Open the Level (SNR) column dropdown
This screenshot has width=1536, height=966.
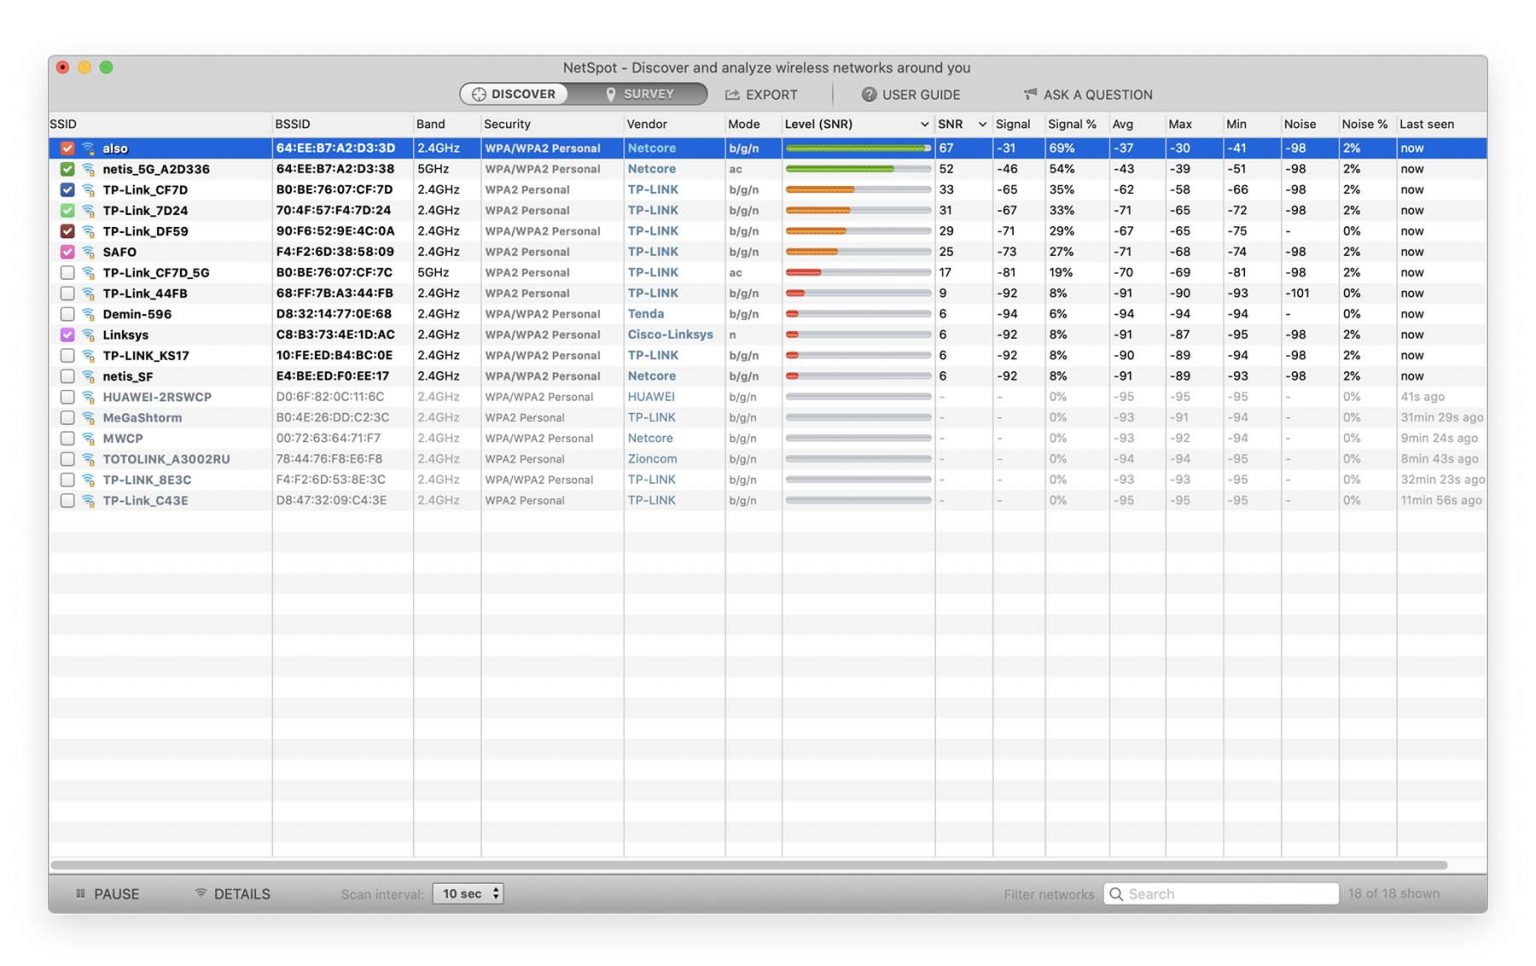click(922, 124)
